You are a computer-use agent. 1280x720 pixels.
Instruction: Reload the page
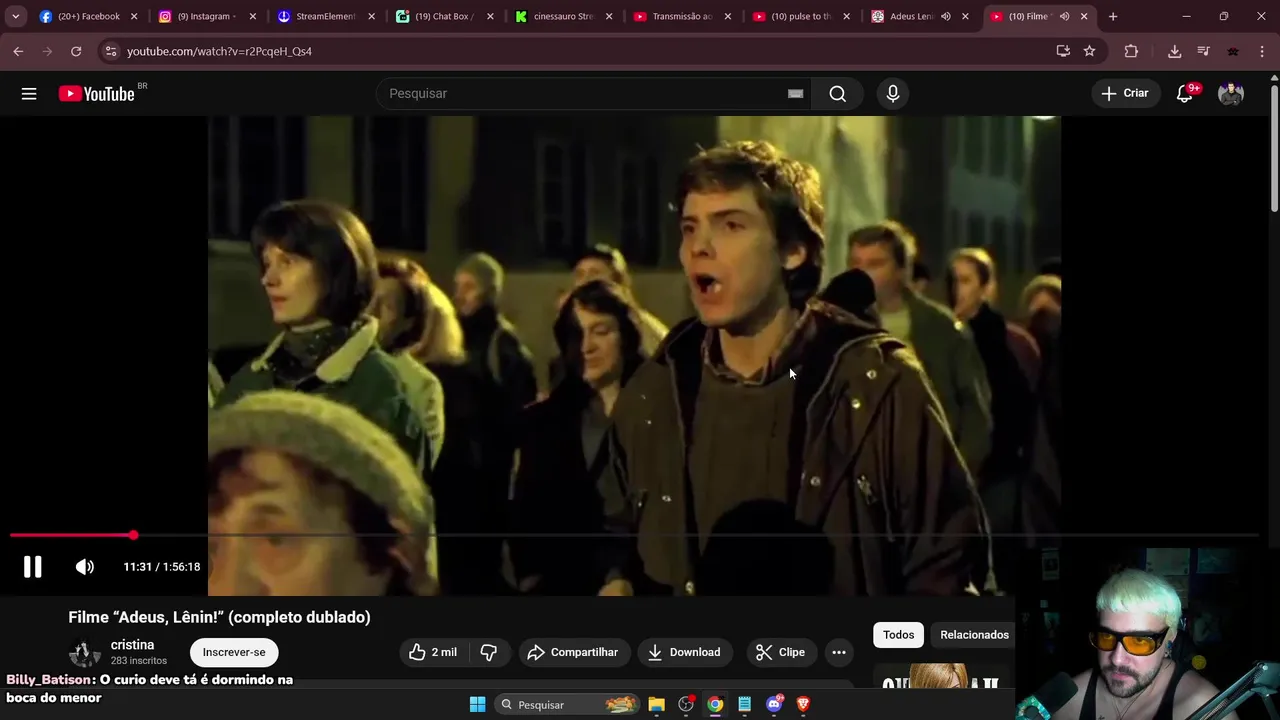[76, 51]
